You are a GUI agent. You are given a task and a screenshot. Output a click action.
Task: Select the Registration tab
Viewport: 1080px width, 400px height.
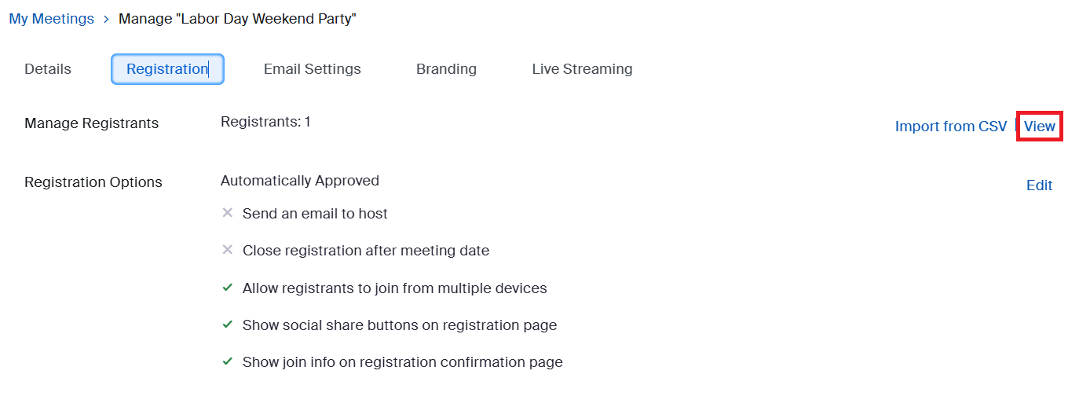tap(167, 69)
